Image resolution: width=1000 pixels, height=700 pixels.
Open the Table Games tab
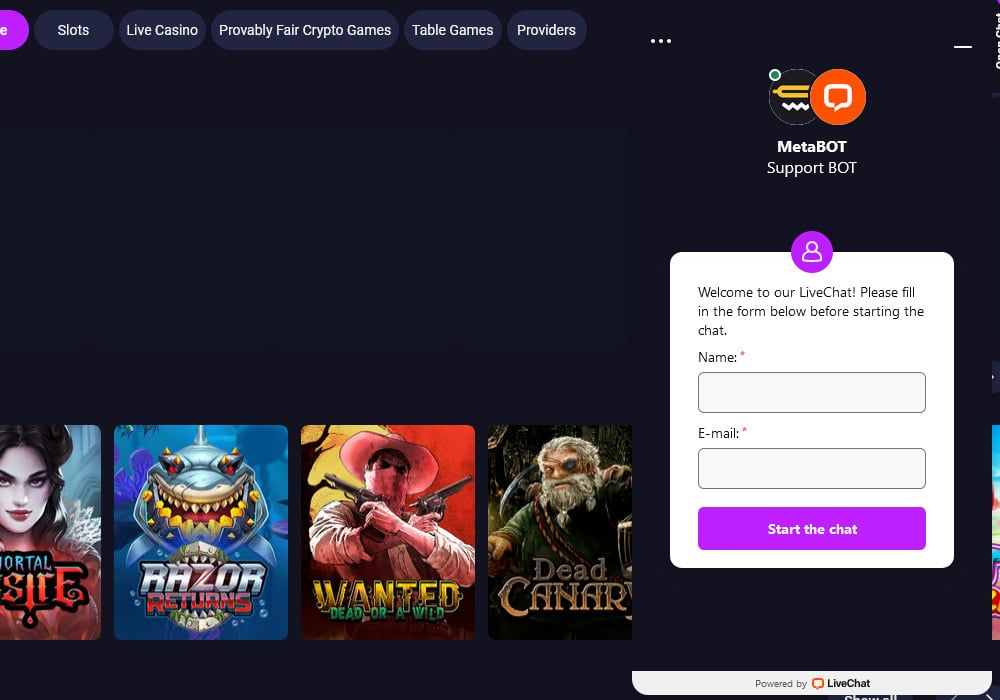452,30
